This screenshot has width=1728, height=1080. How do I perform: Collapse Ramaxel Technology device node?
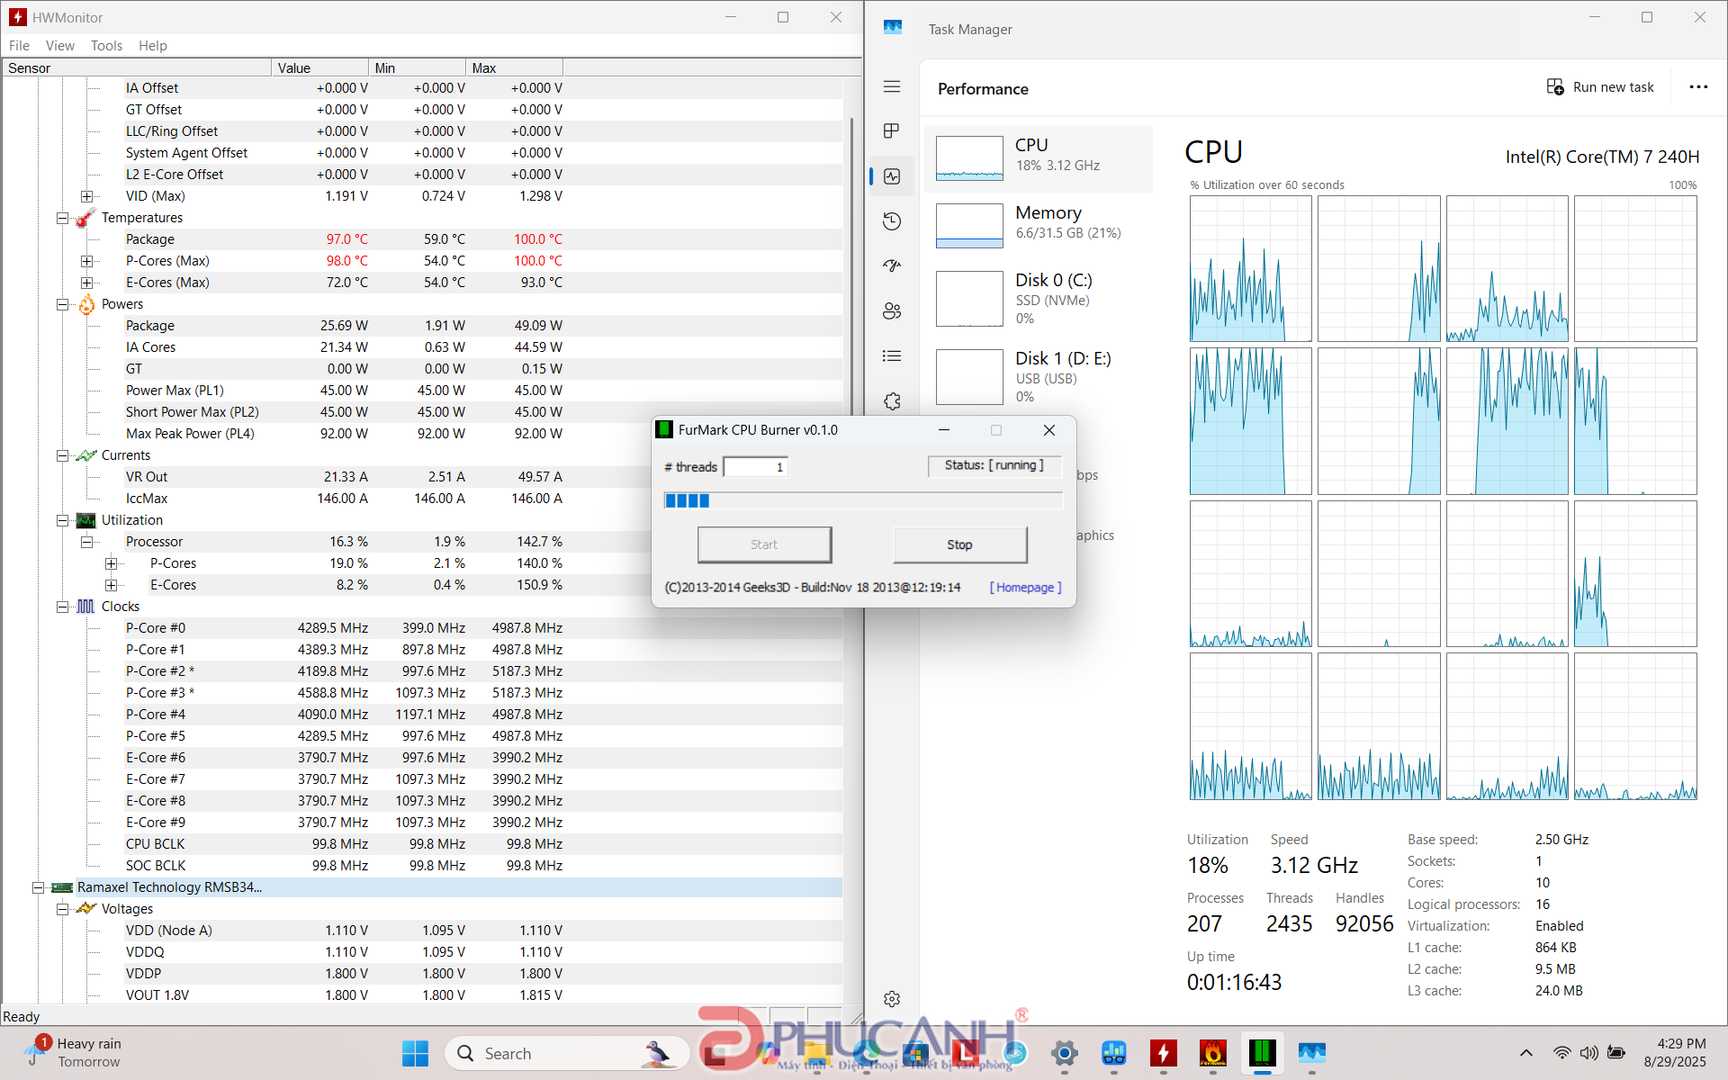click(38, 887)
